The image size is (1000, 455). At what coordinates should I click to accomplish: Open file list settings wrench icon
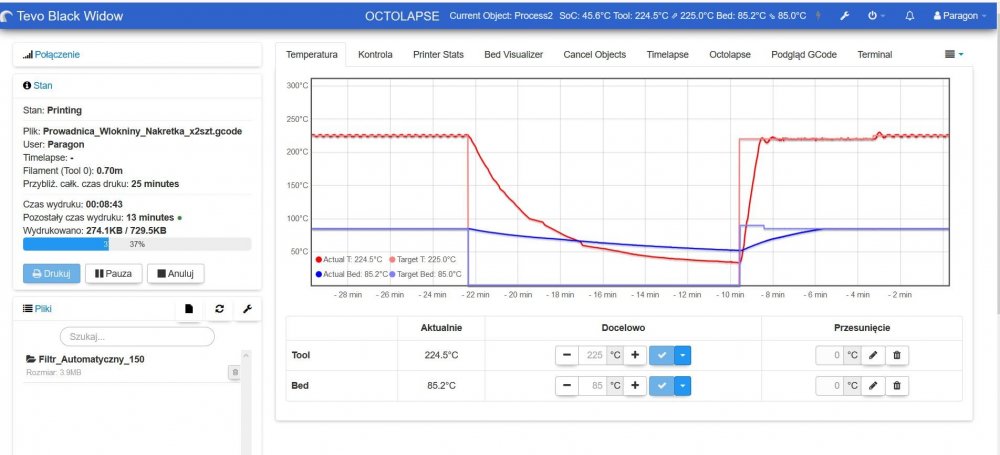[248, 310]
